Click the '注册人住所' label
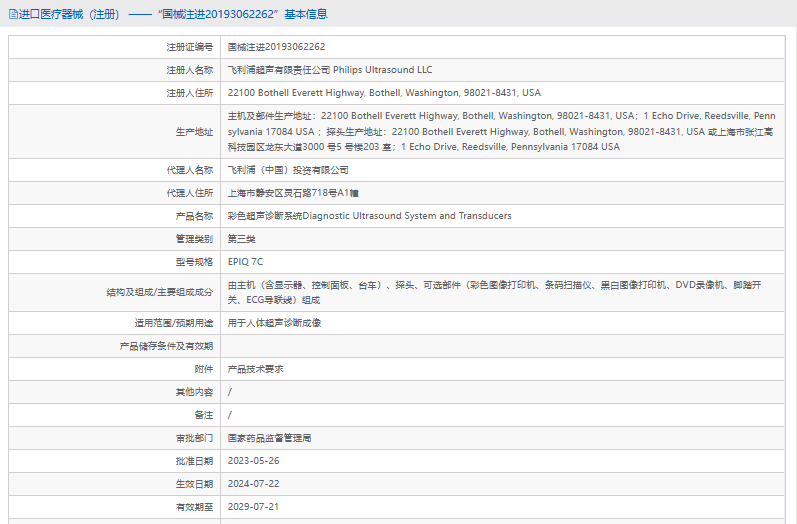 point(190,93)
